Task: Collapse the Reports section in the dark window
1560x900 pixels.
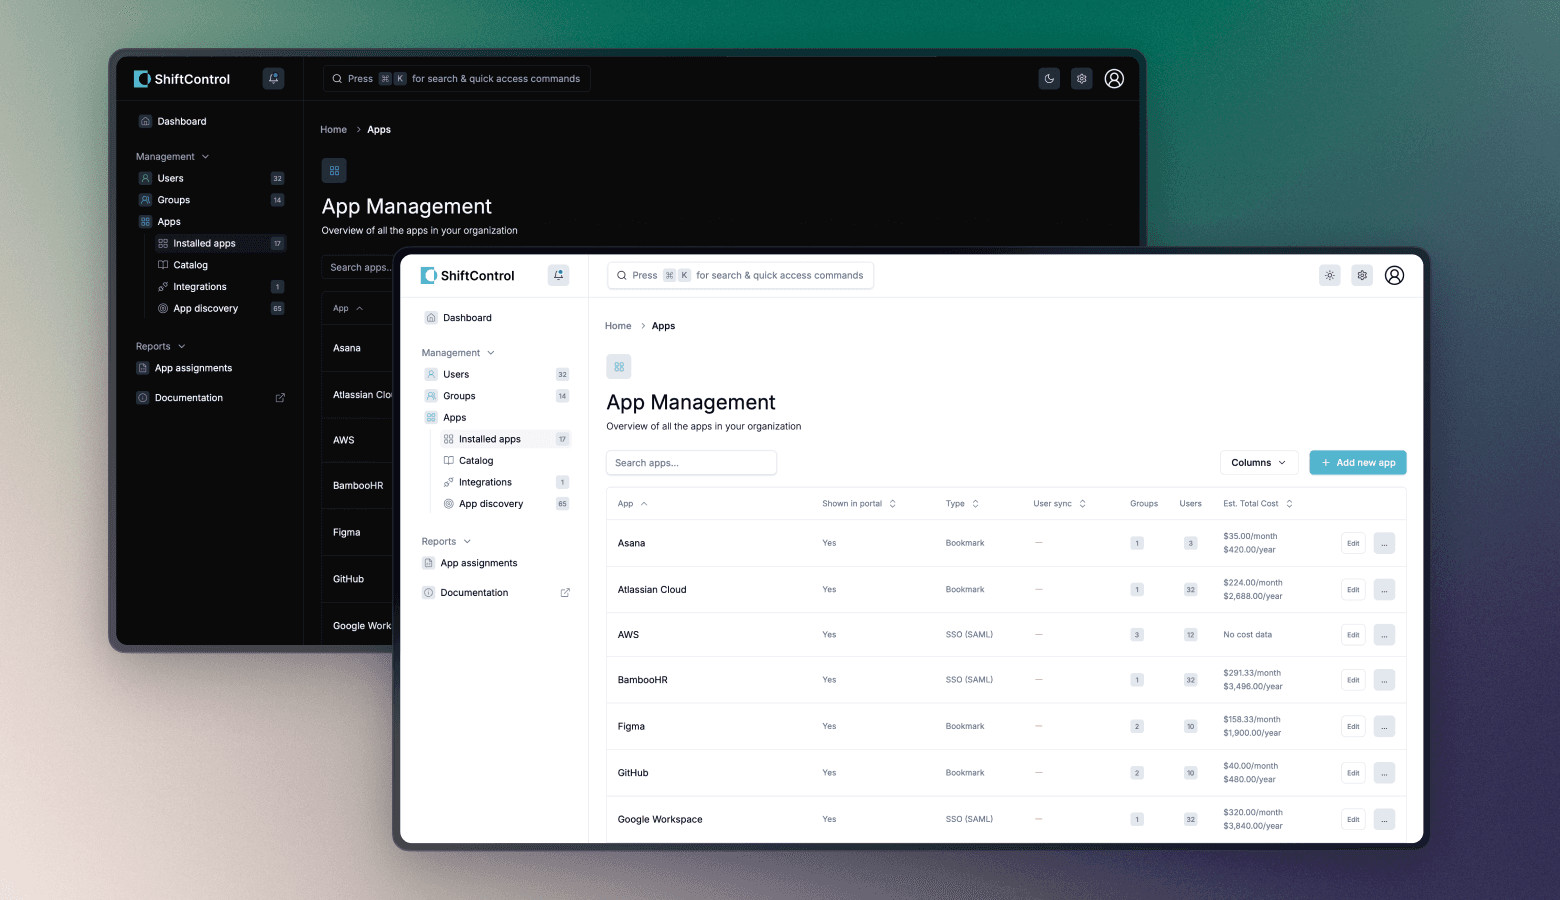Action: coord(160,347)
